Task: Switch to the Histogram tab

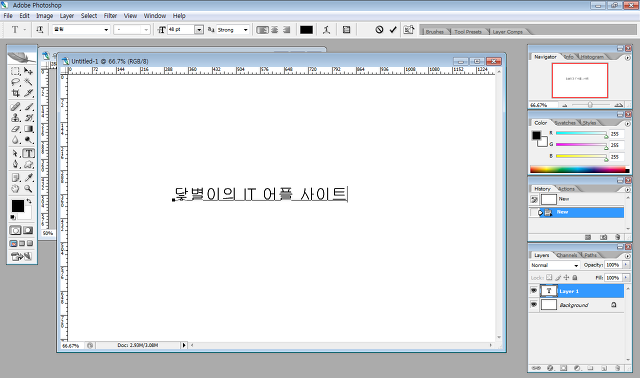Action: pos(592,57)
